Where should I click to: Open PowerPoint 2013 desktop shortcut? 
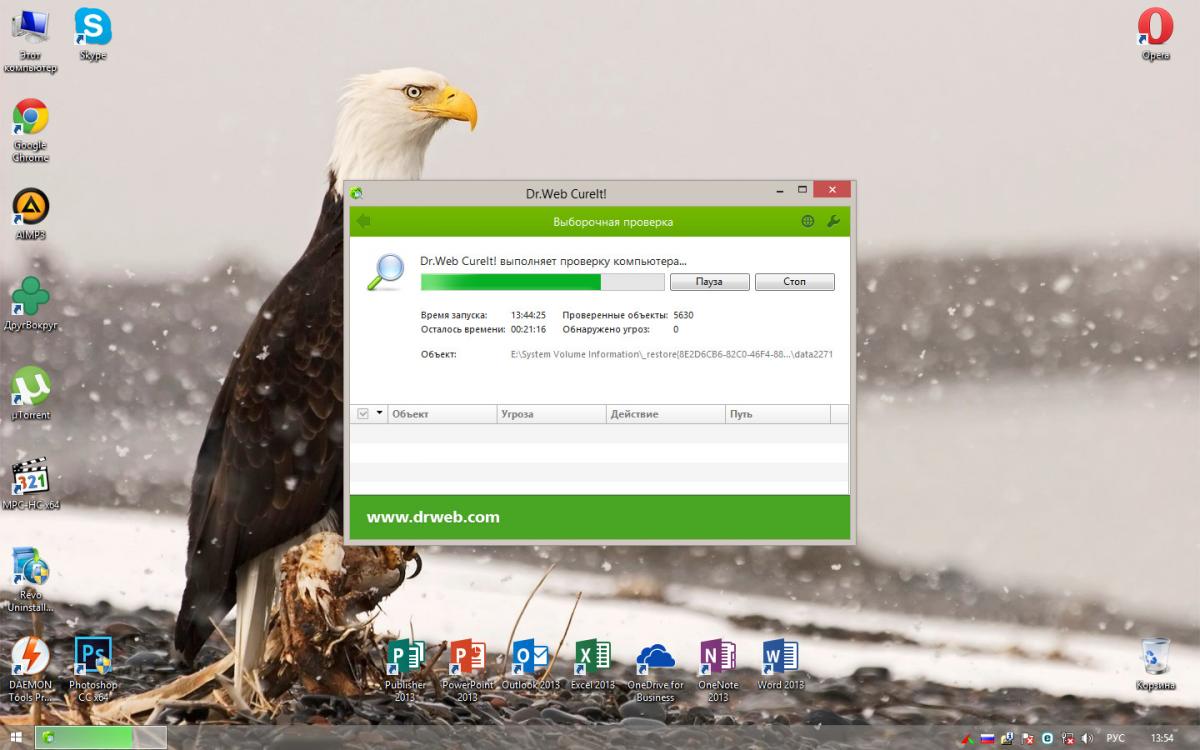click(467, 669)
